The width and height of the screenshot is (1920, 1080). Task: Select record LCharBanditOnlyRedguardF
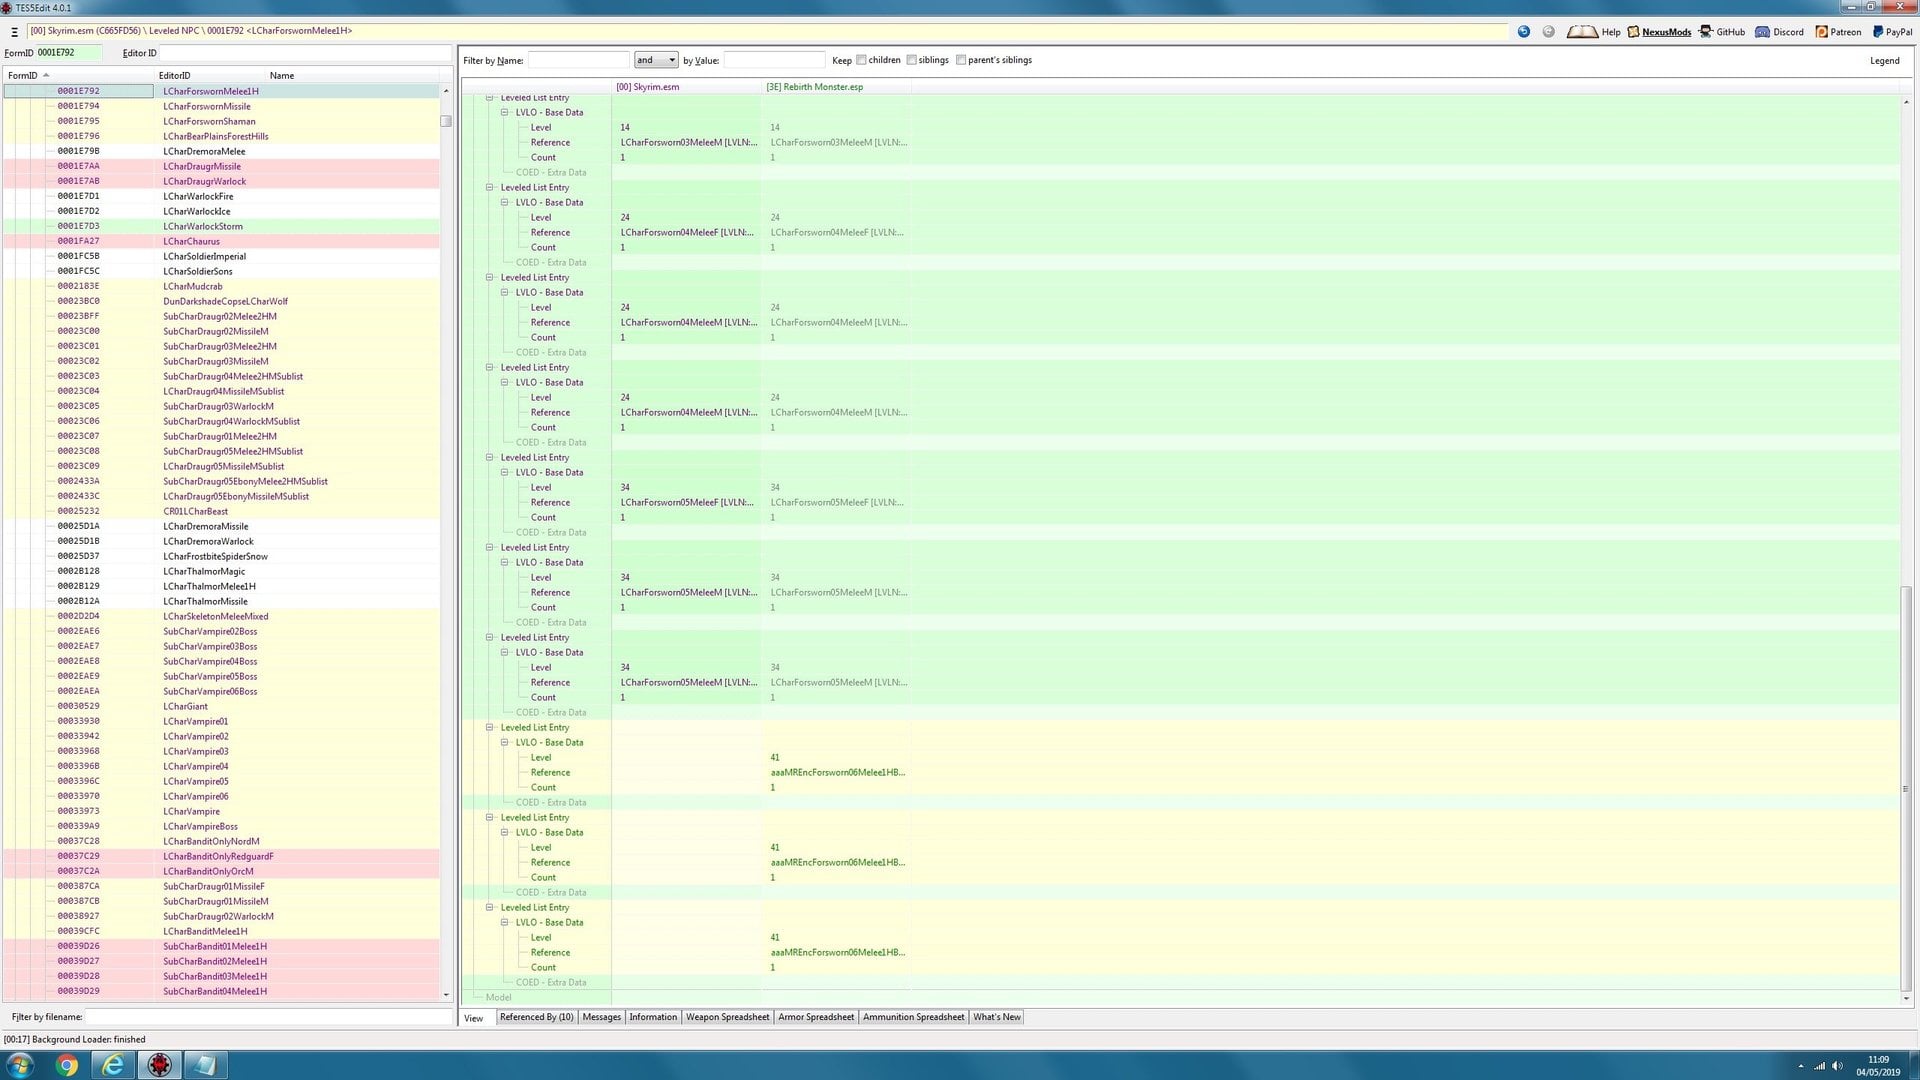coord(218,856)
